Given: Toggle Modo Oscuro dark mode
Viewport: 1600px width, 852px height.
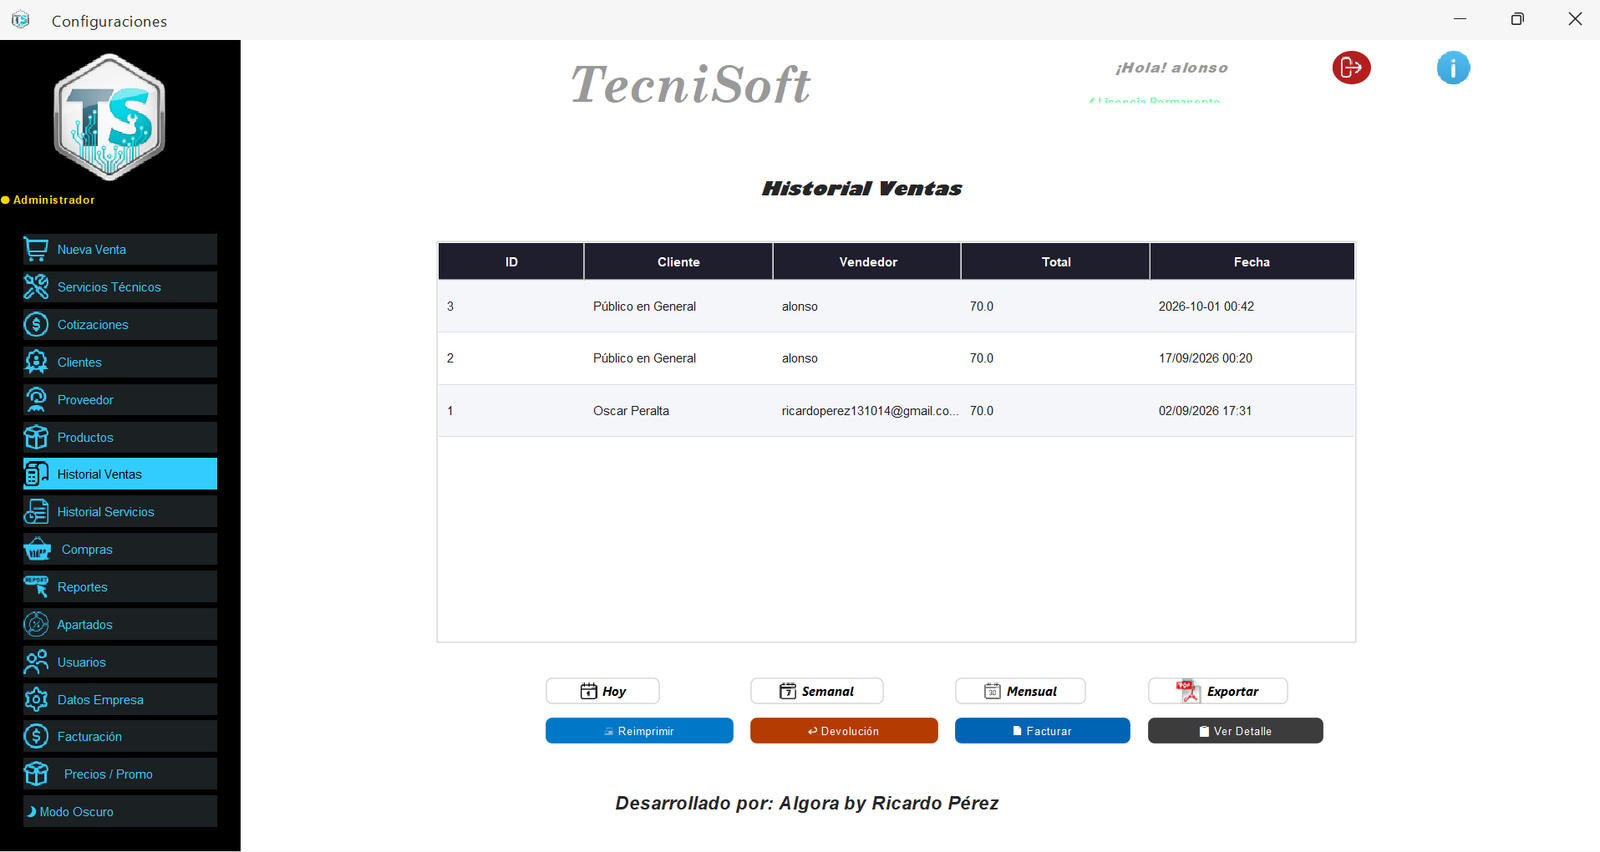Looking at the screenshot, I should (x=120, y=811).
